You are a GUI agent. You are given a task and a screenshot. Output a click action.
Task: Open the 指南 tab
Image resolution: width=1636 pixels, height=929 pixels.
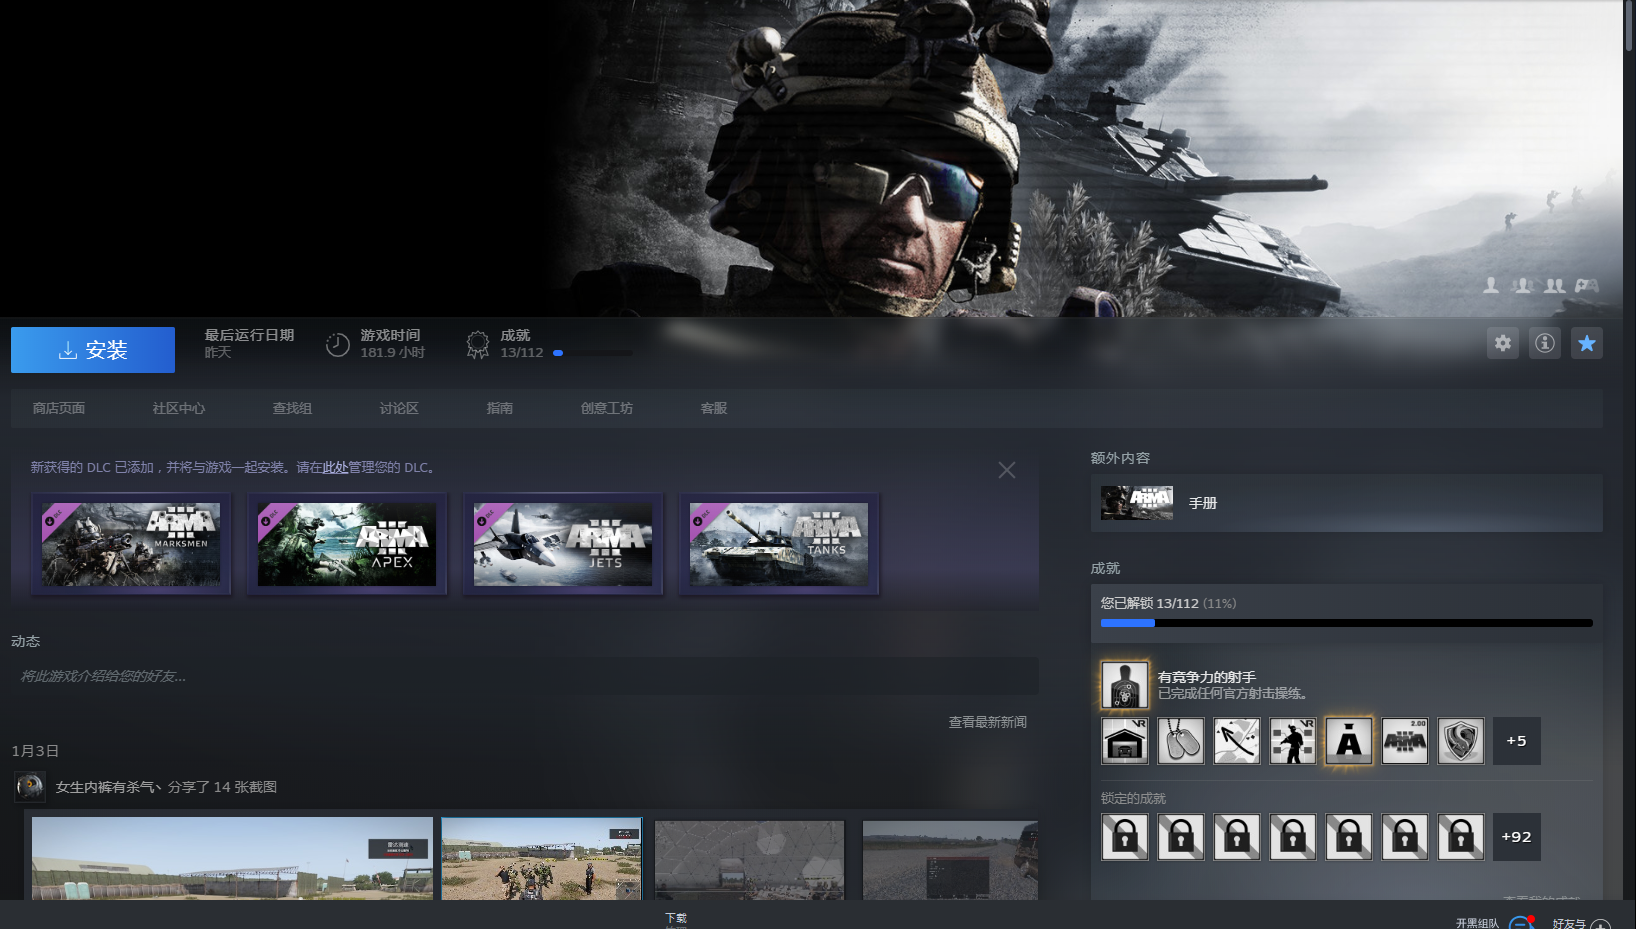pos(500,408)
